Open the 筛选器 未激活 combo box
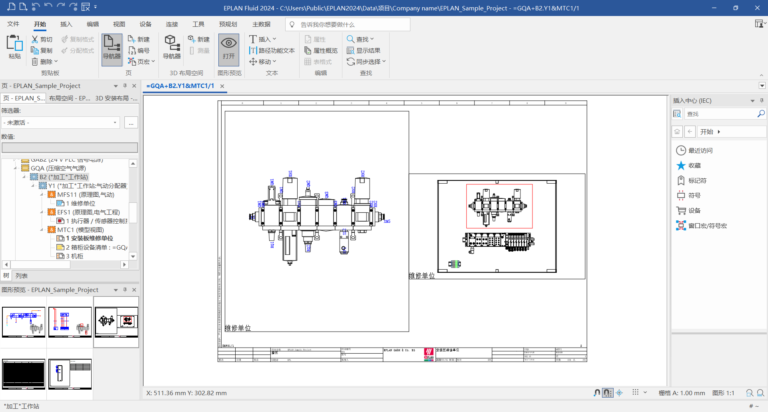The image size is (768, 412). click(61, 122)
